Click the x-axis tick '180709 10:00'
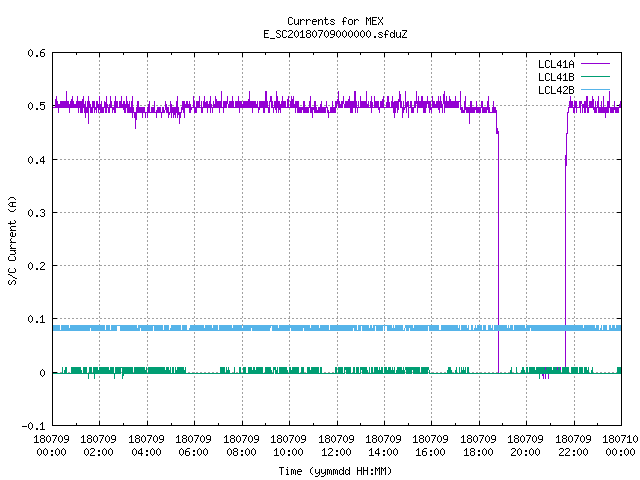This screenshot has width=640, height=480. (x=288, y=446)
